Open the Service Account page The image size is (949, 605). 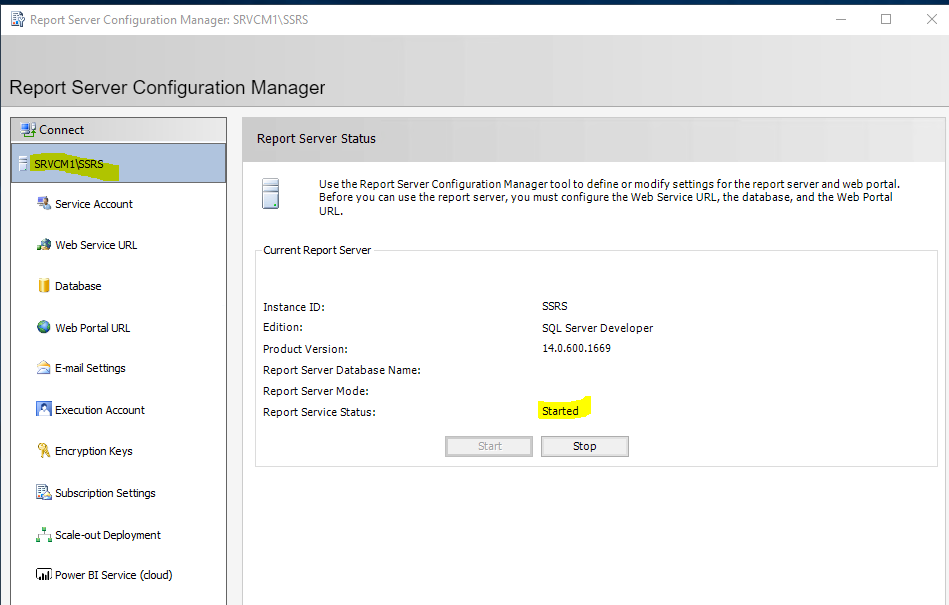[x=94, y=204]
